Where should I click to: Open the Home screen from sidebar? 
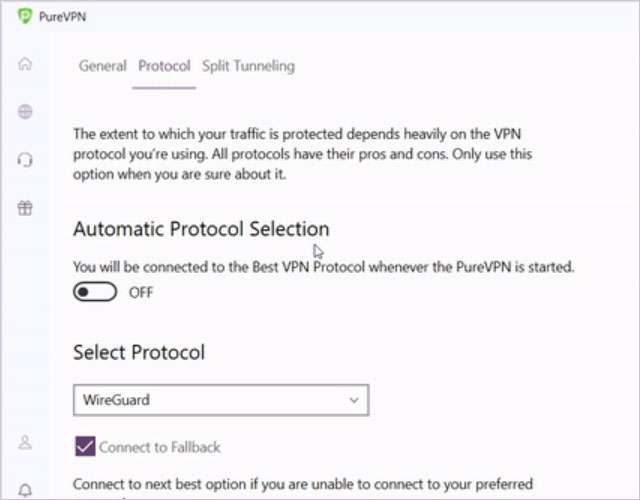[25, 65]
